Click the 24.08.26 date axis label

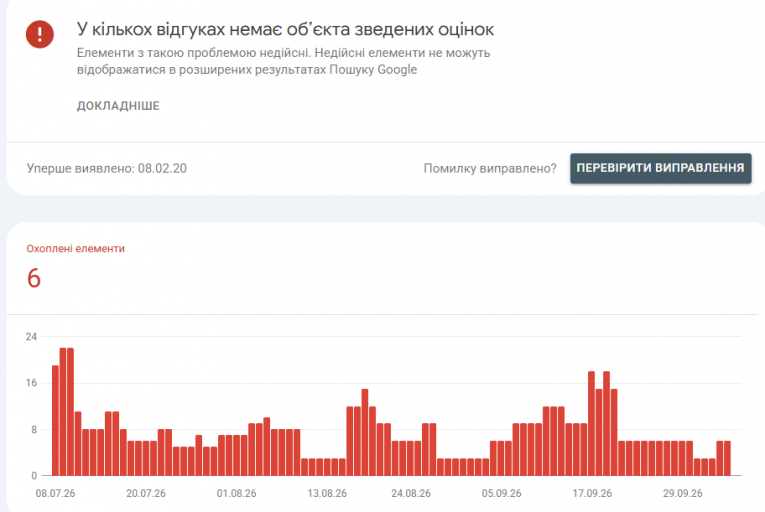click(411, 493)
